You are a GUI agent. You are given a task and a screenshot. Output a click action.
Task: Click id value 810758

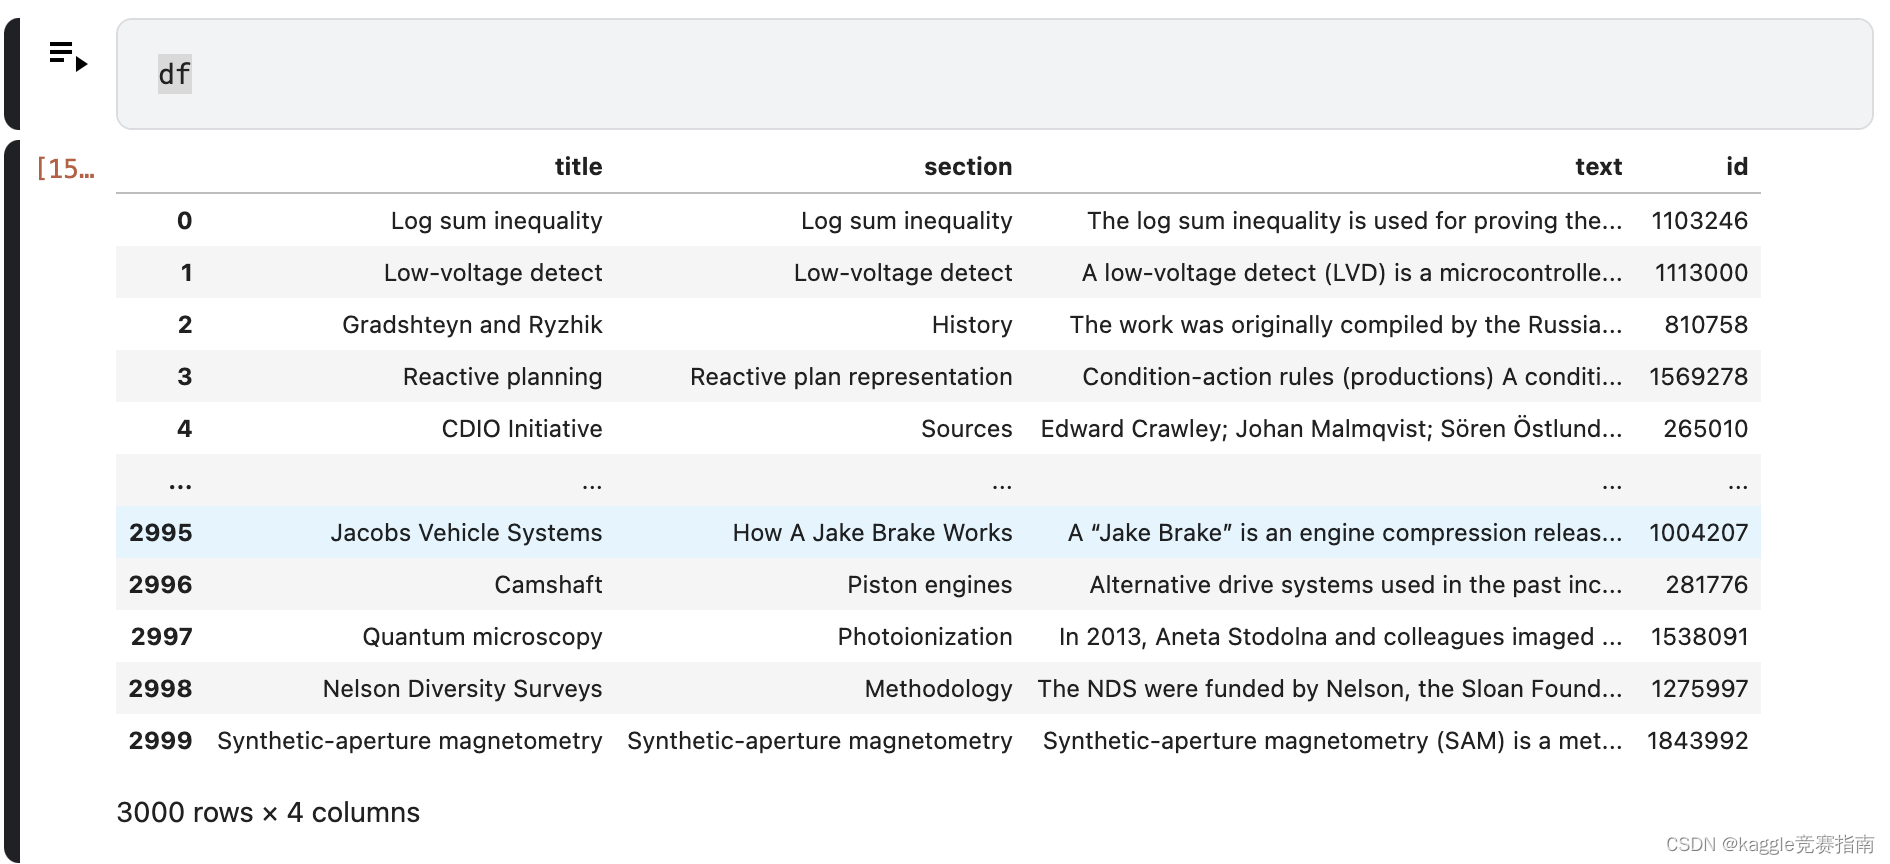point(1706,325)
